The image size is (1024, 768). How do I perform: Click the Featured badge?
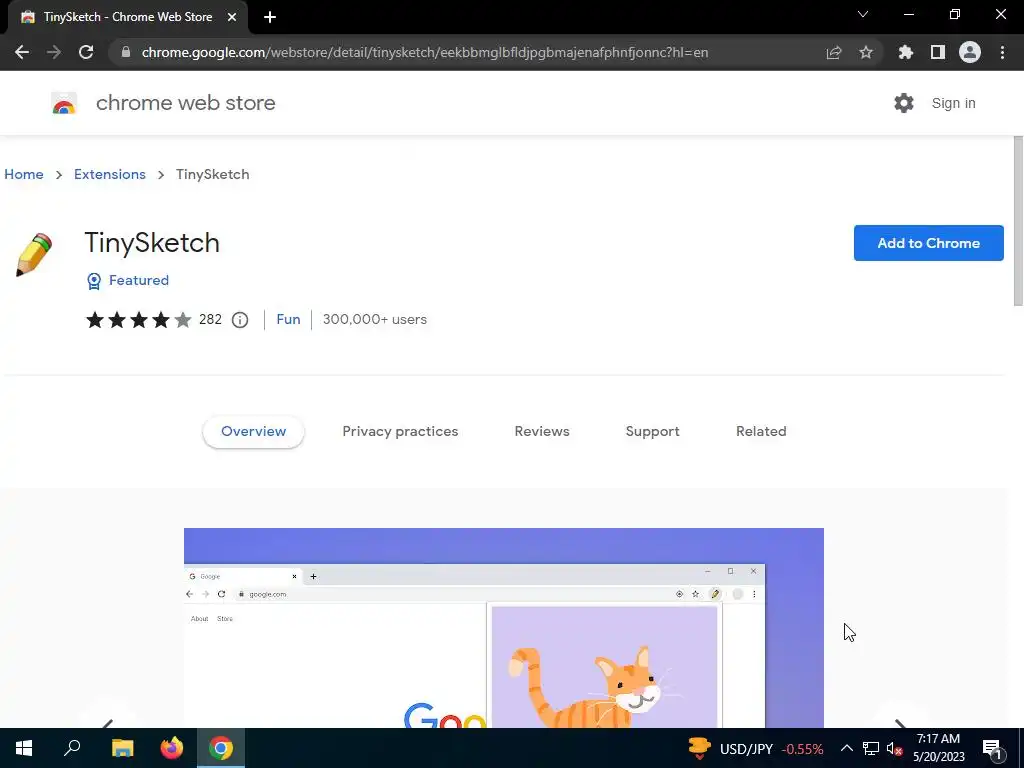(x=128, y=280)
